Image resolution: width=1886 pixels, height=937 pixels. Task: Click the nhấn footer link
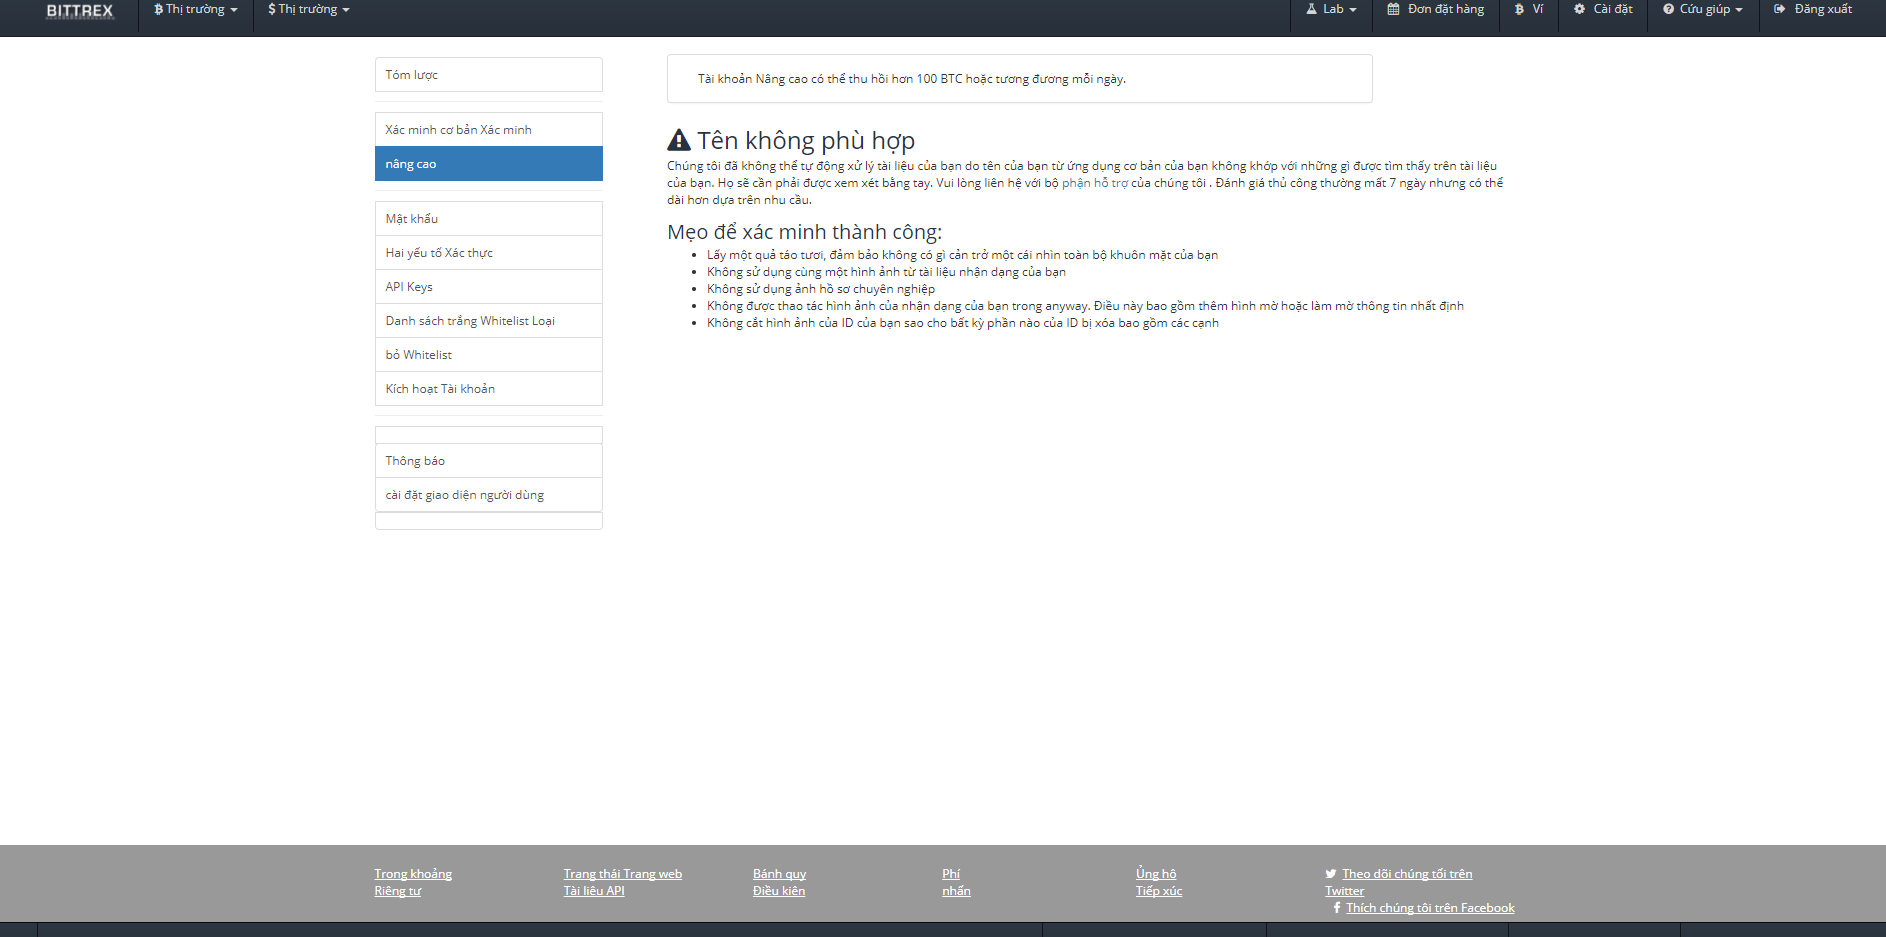pos(956,891)
